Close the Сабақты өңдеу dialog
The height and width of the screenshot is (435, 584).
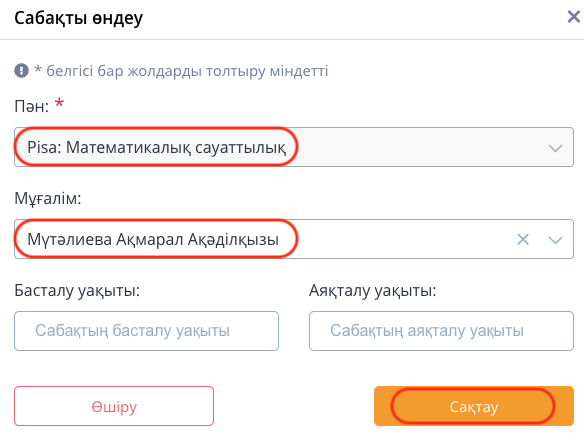point(574,17)
